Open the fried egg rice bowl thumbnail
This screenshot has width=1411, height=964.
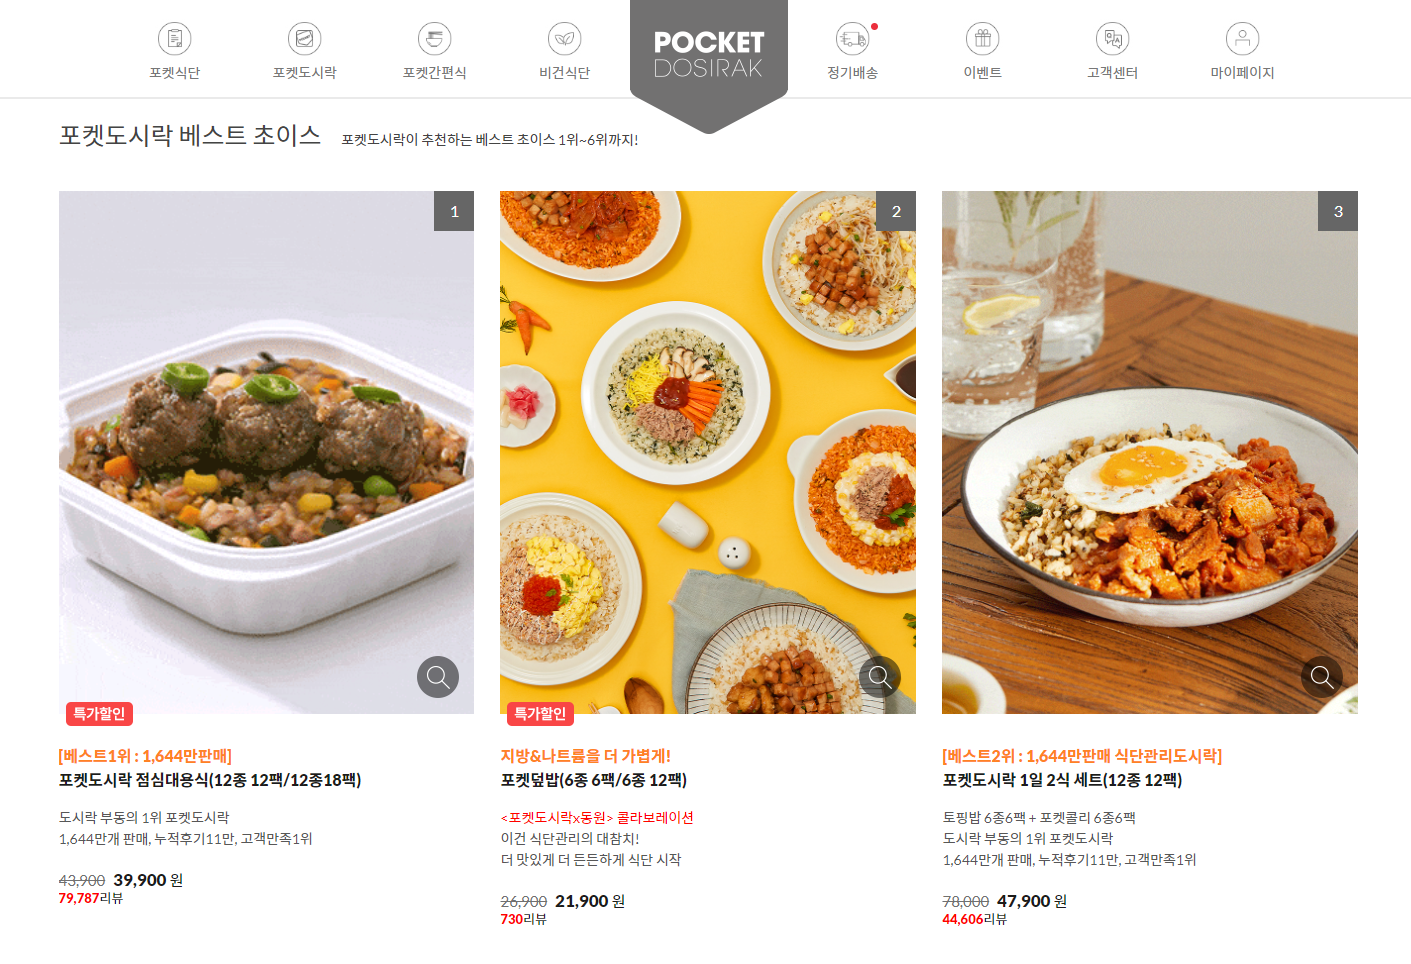[x=1150, y=452]
